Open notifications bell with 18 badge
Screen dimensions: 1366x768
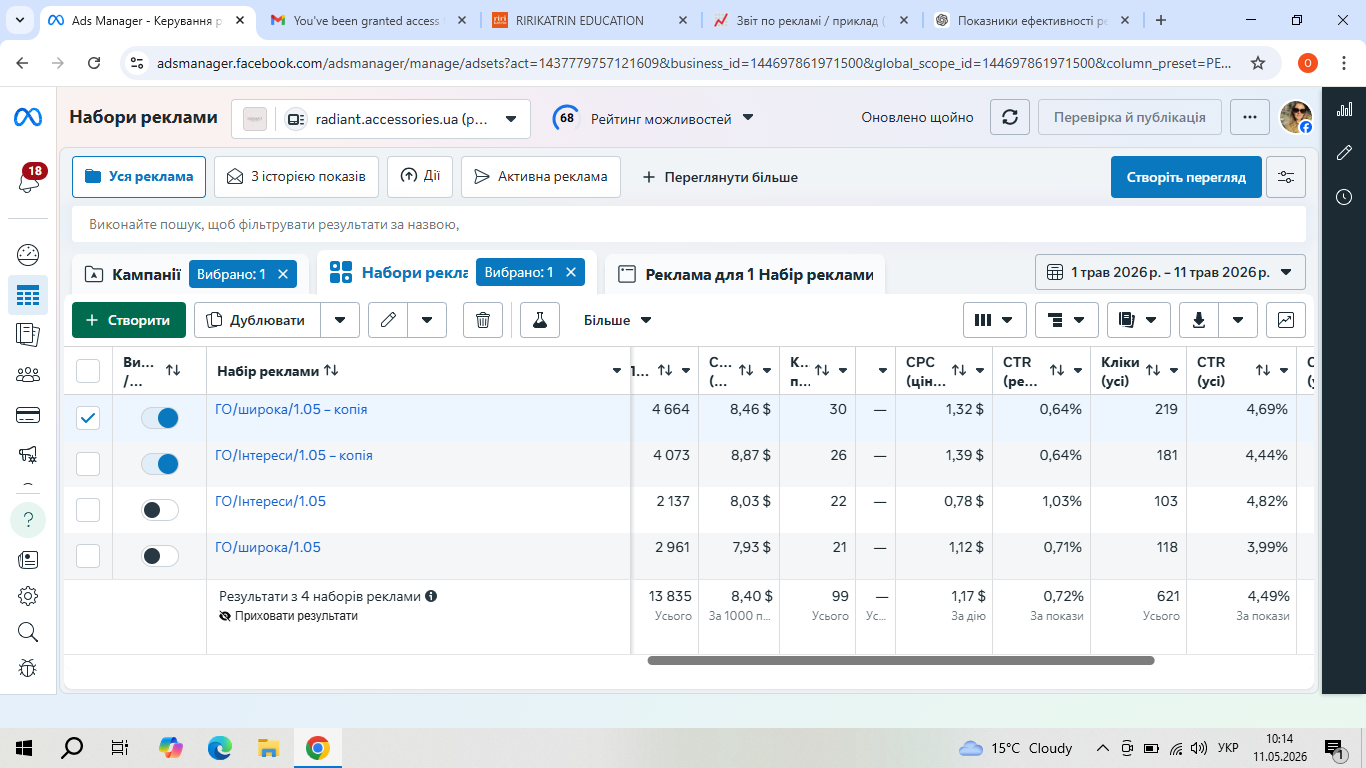[x=28, y=181]
